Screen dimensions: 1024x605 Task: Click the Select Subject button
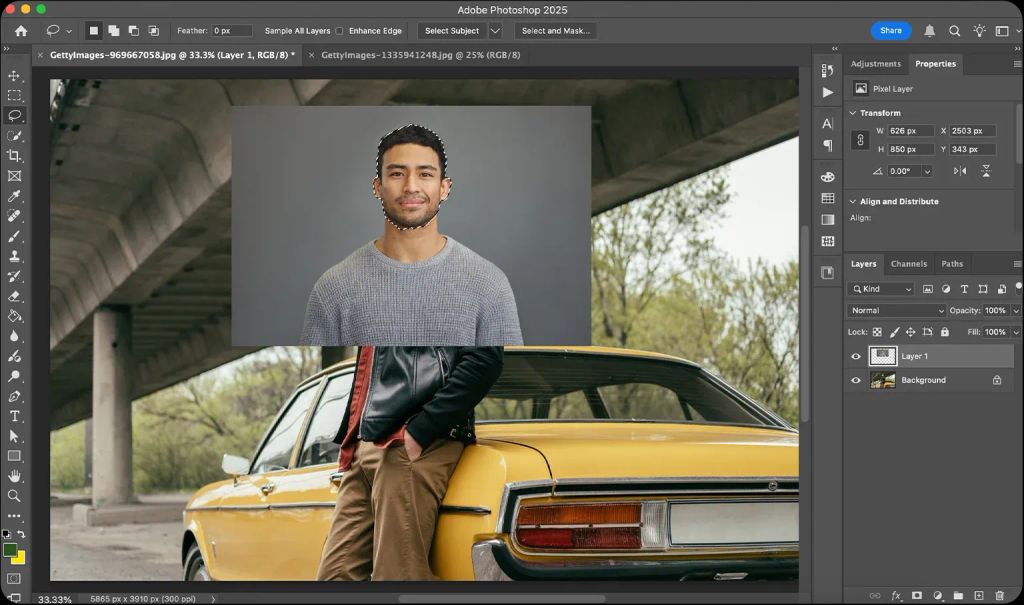(452, 31)
